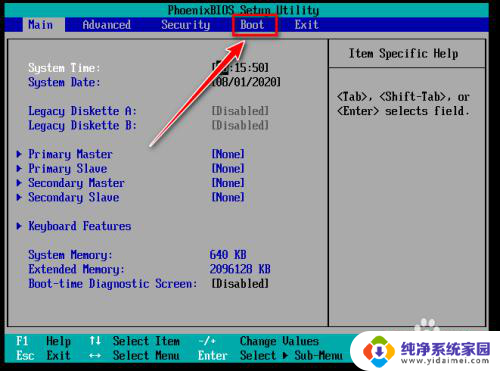500x371 pixels.
Task: Expand Secondary Slave submenu arrow
Action: [19, 197]
